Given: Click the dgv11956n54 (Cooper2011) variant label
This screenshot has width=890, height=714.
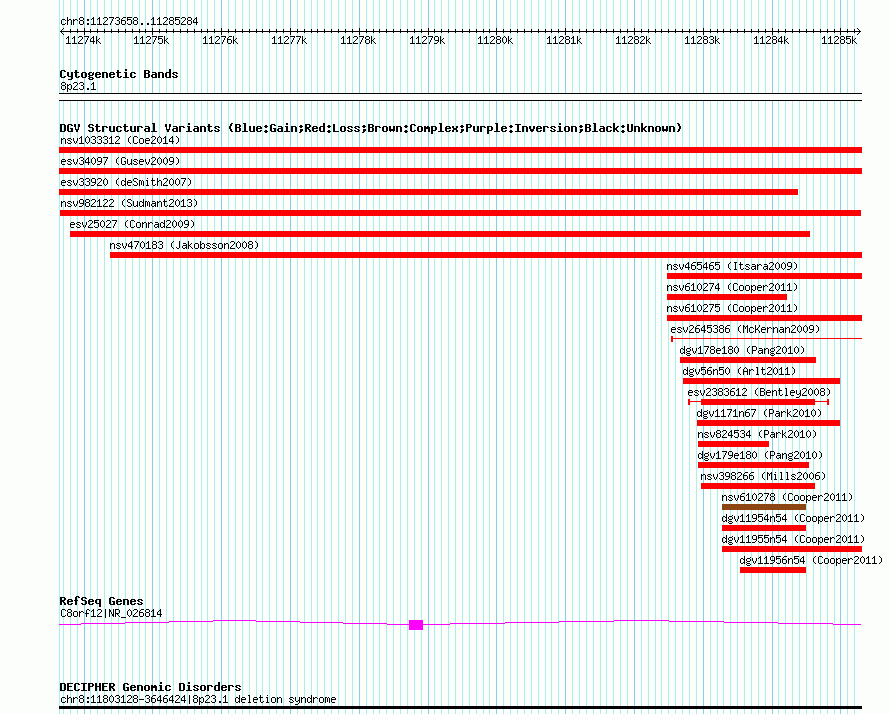Looking at the screenshot, I should (812, 560).
